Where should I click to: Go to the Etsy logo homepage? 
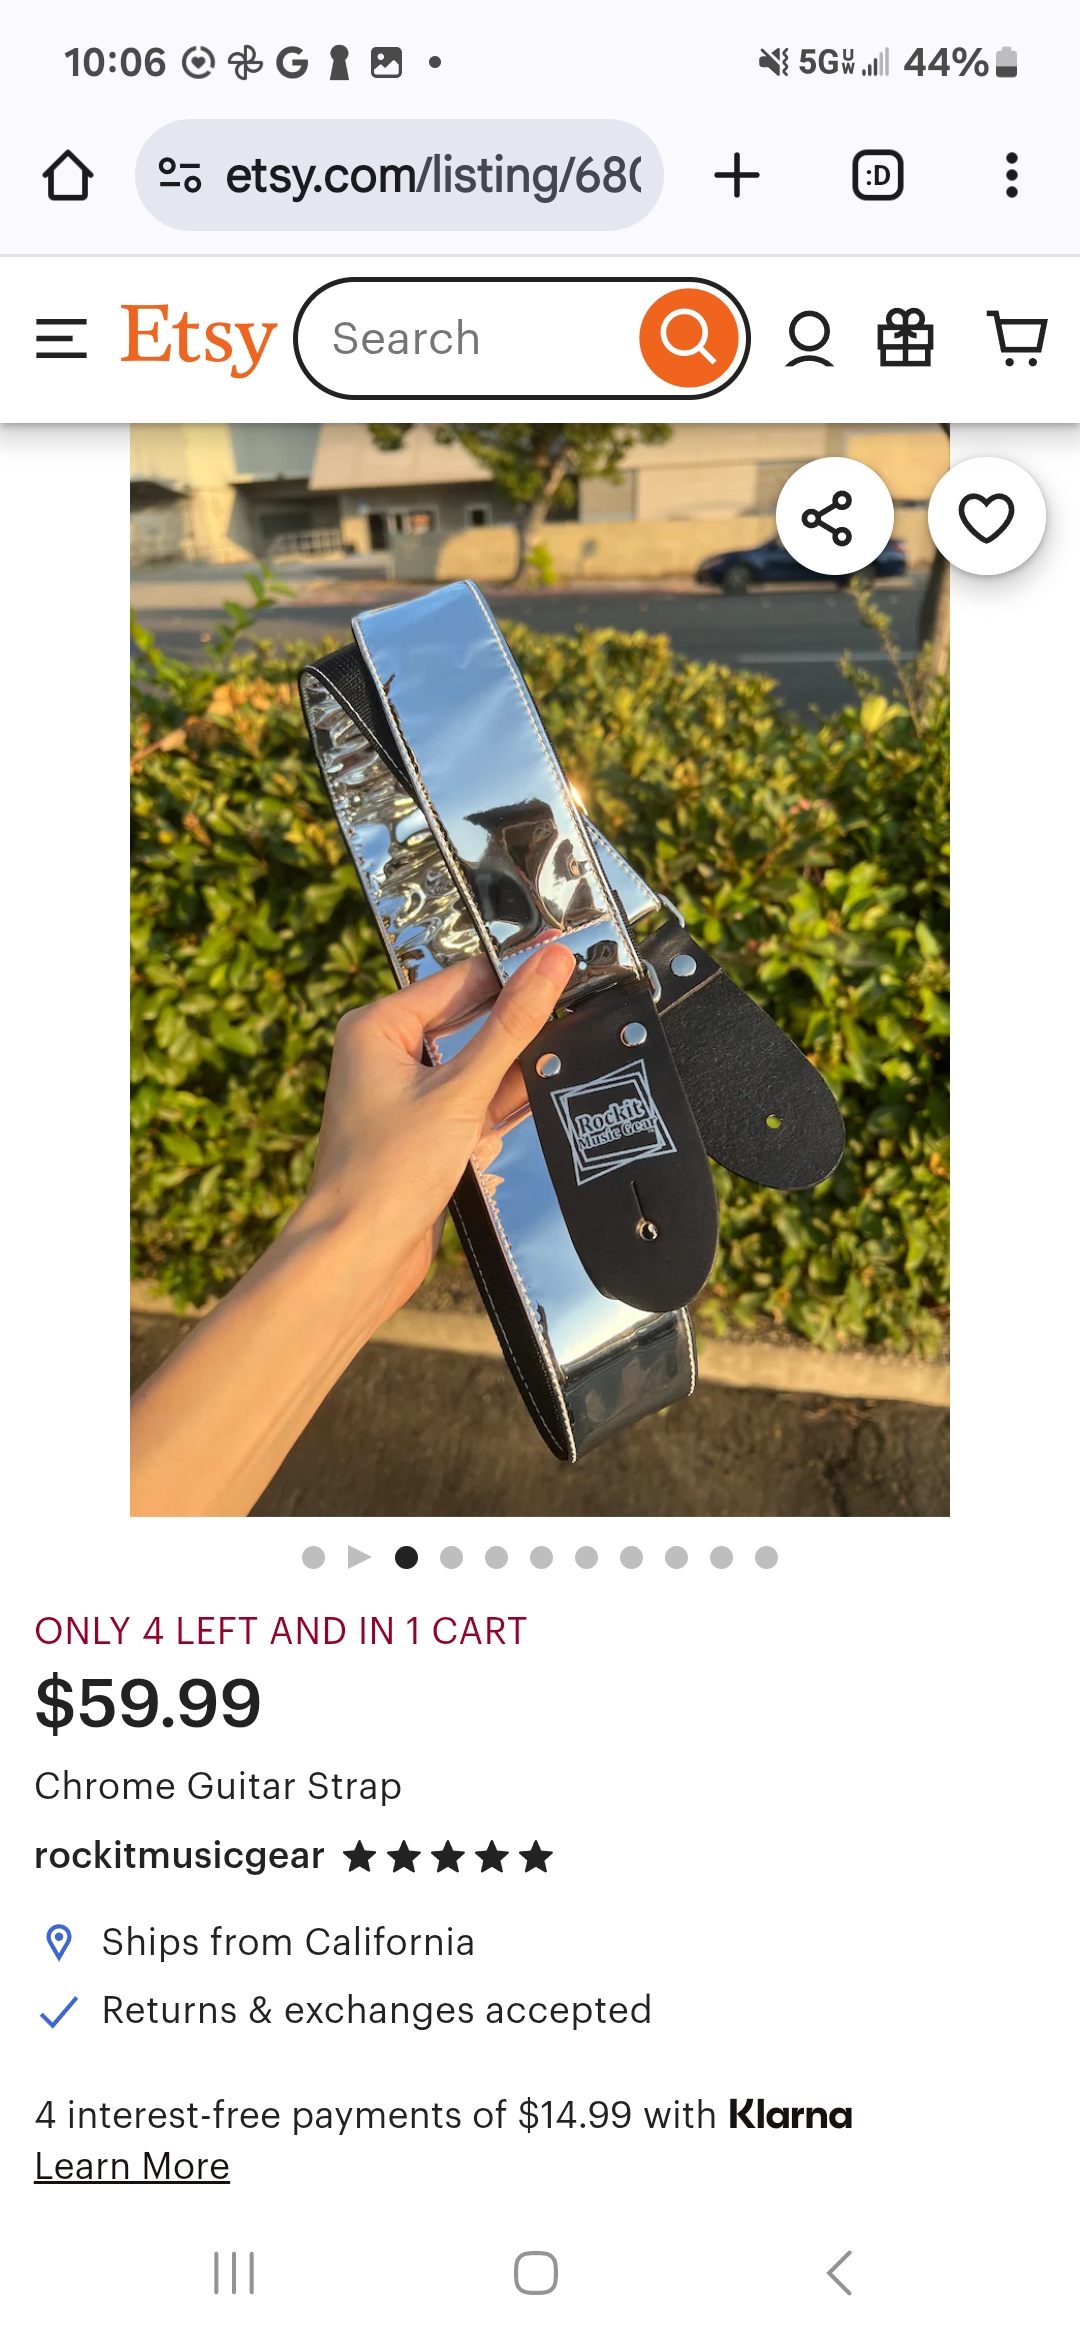[x=198, y=338]
